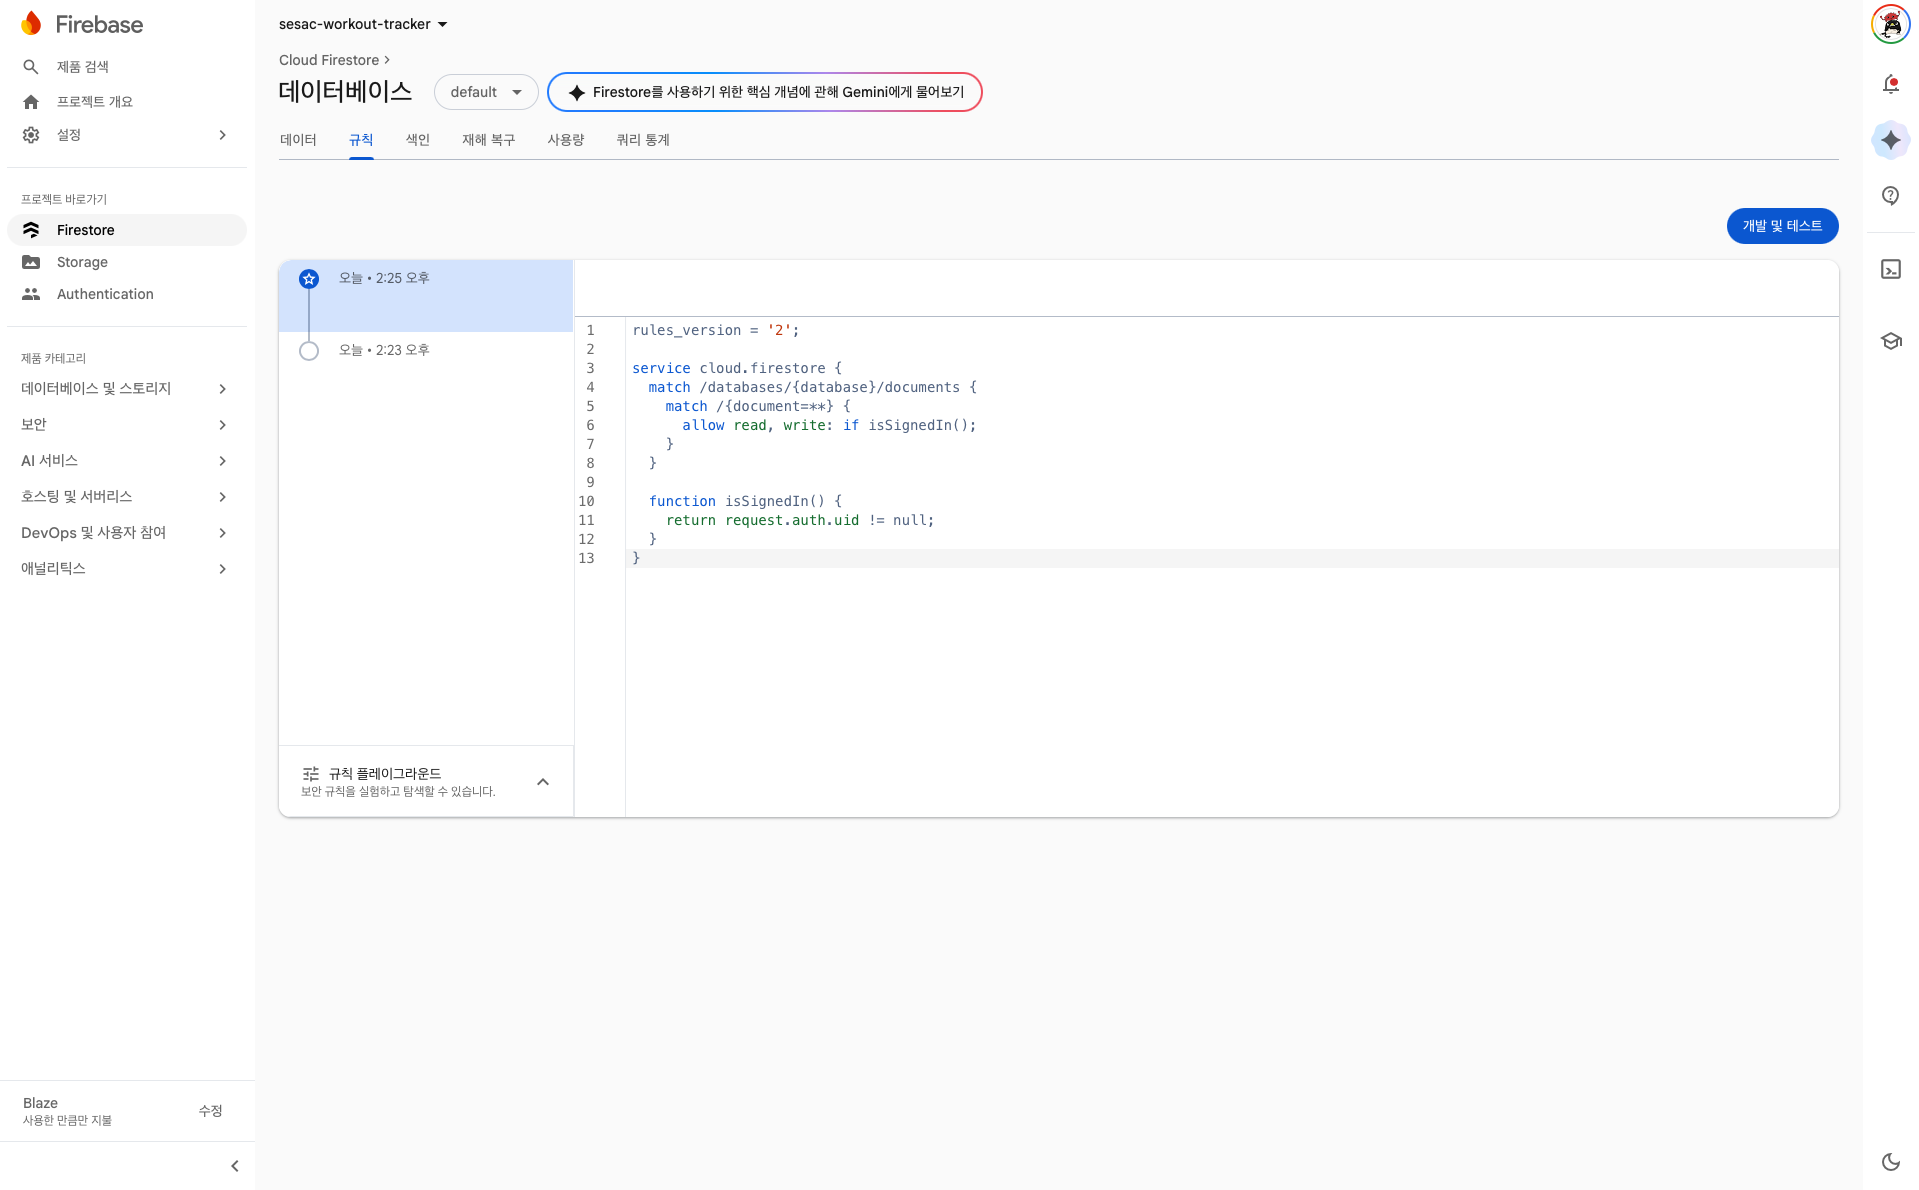Open the Cloud Shell terminal icon

click(1890, 269)
